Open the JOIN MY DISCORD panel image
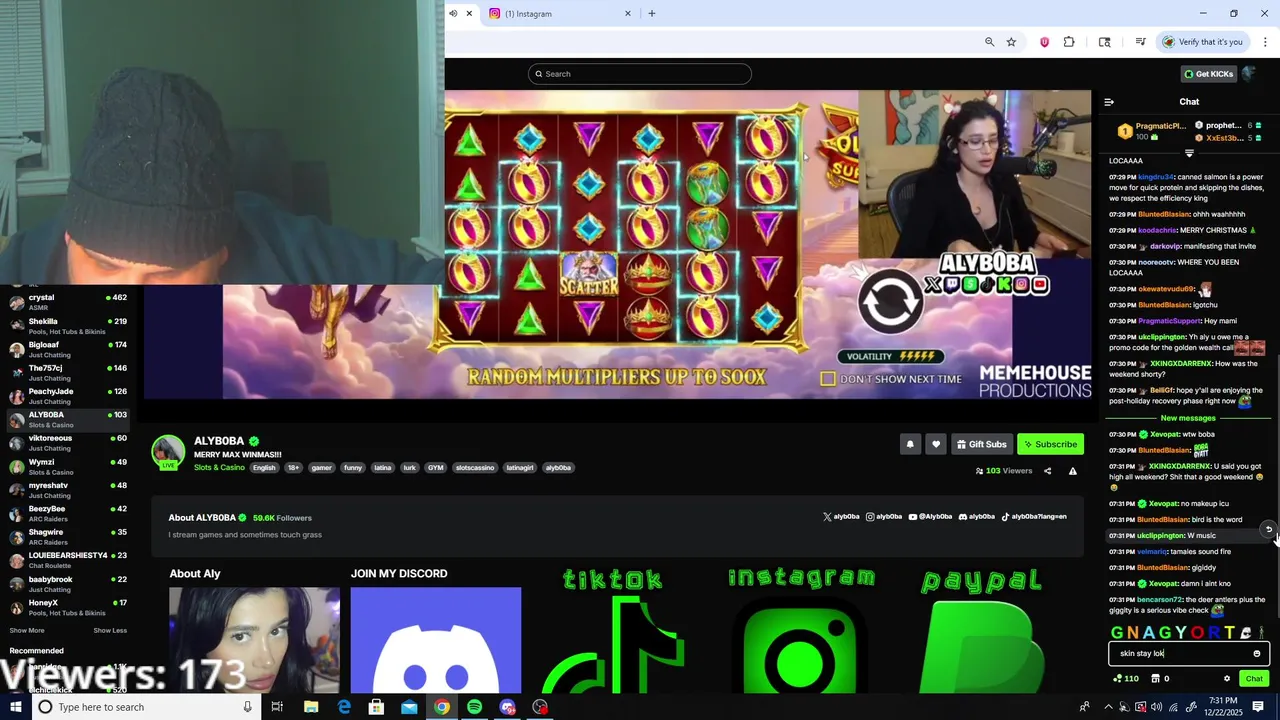This screenshot has width=1280, height=720. pos(436,640)
